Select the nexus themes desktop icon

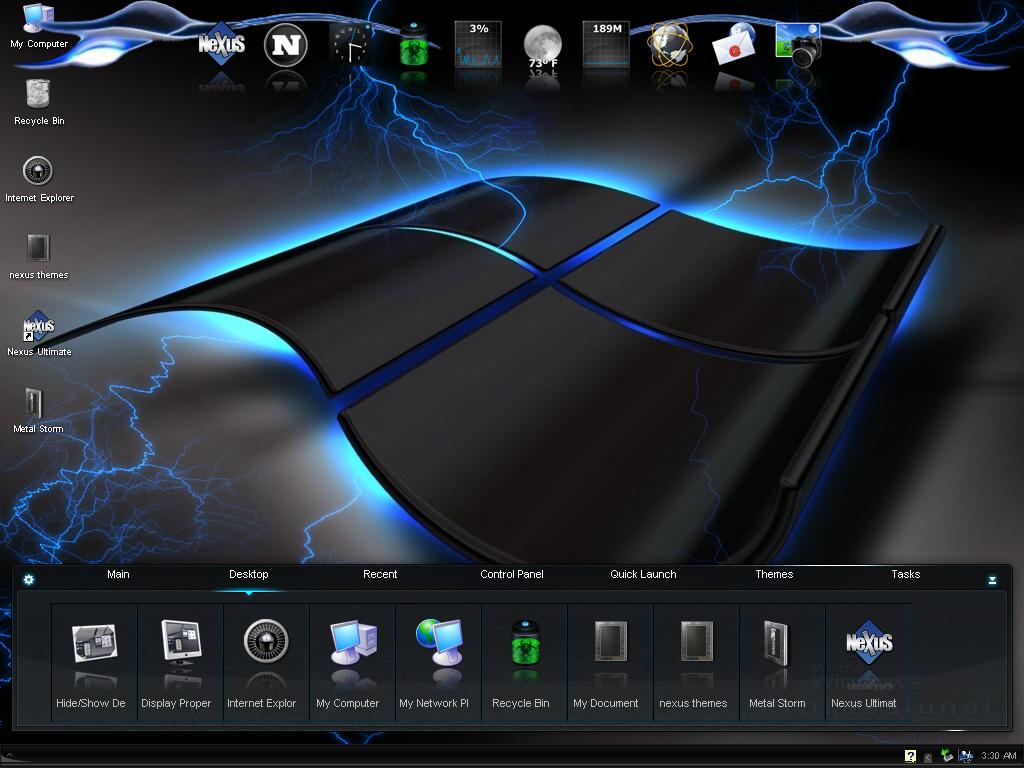(x=39, y=256)
